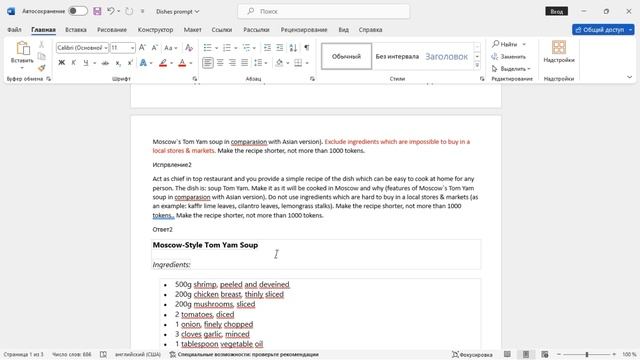Increase the font size
The width and height of the screenshot is (640, 360).
142,48
